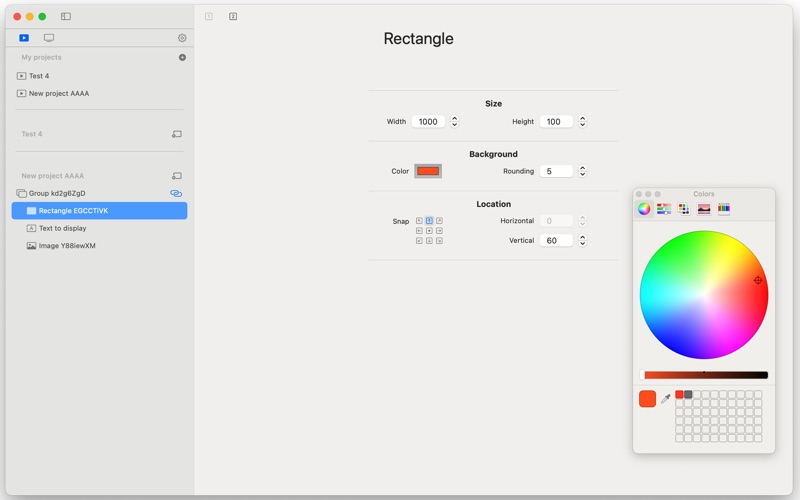The height and width of the screenshot is (500, 800).
Task: Click the Vertical input field
Action: [556, 240]
